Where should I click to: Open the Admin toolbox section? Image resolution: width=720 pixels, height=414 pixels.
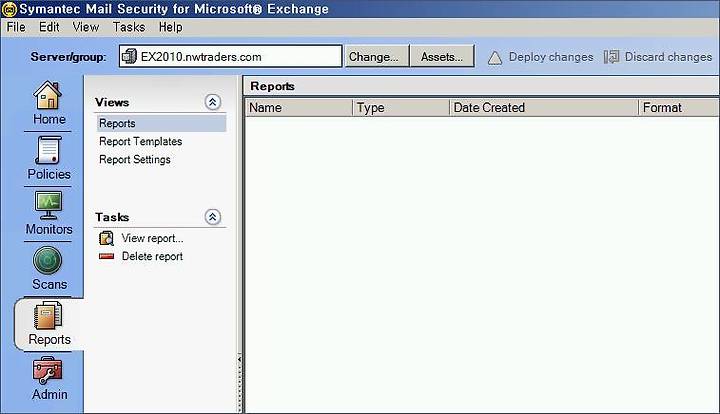coord(49,379)
